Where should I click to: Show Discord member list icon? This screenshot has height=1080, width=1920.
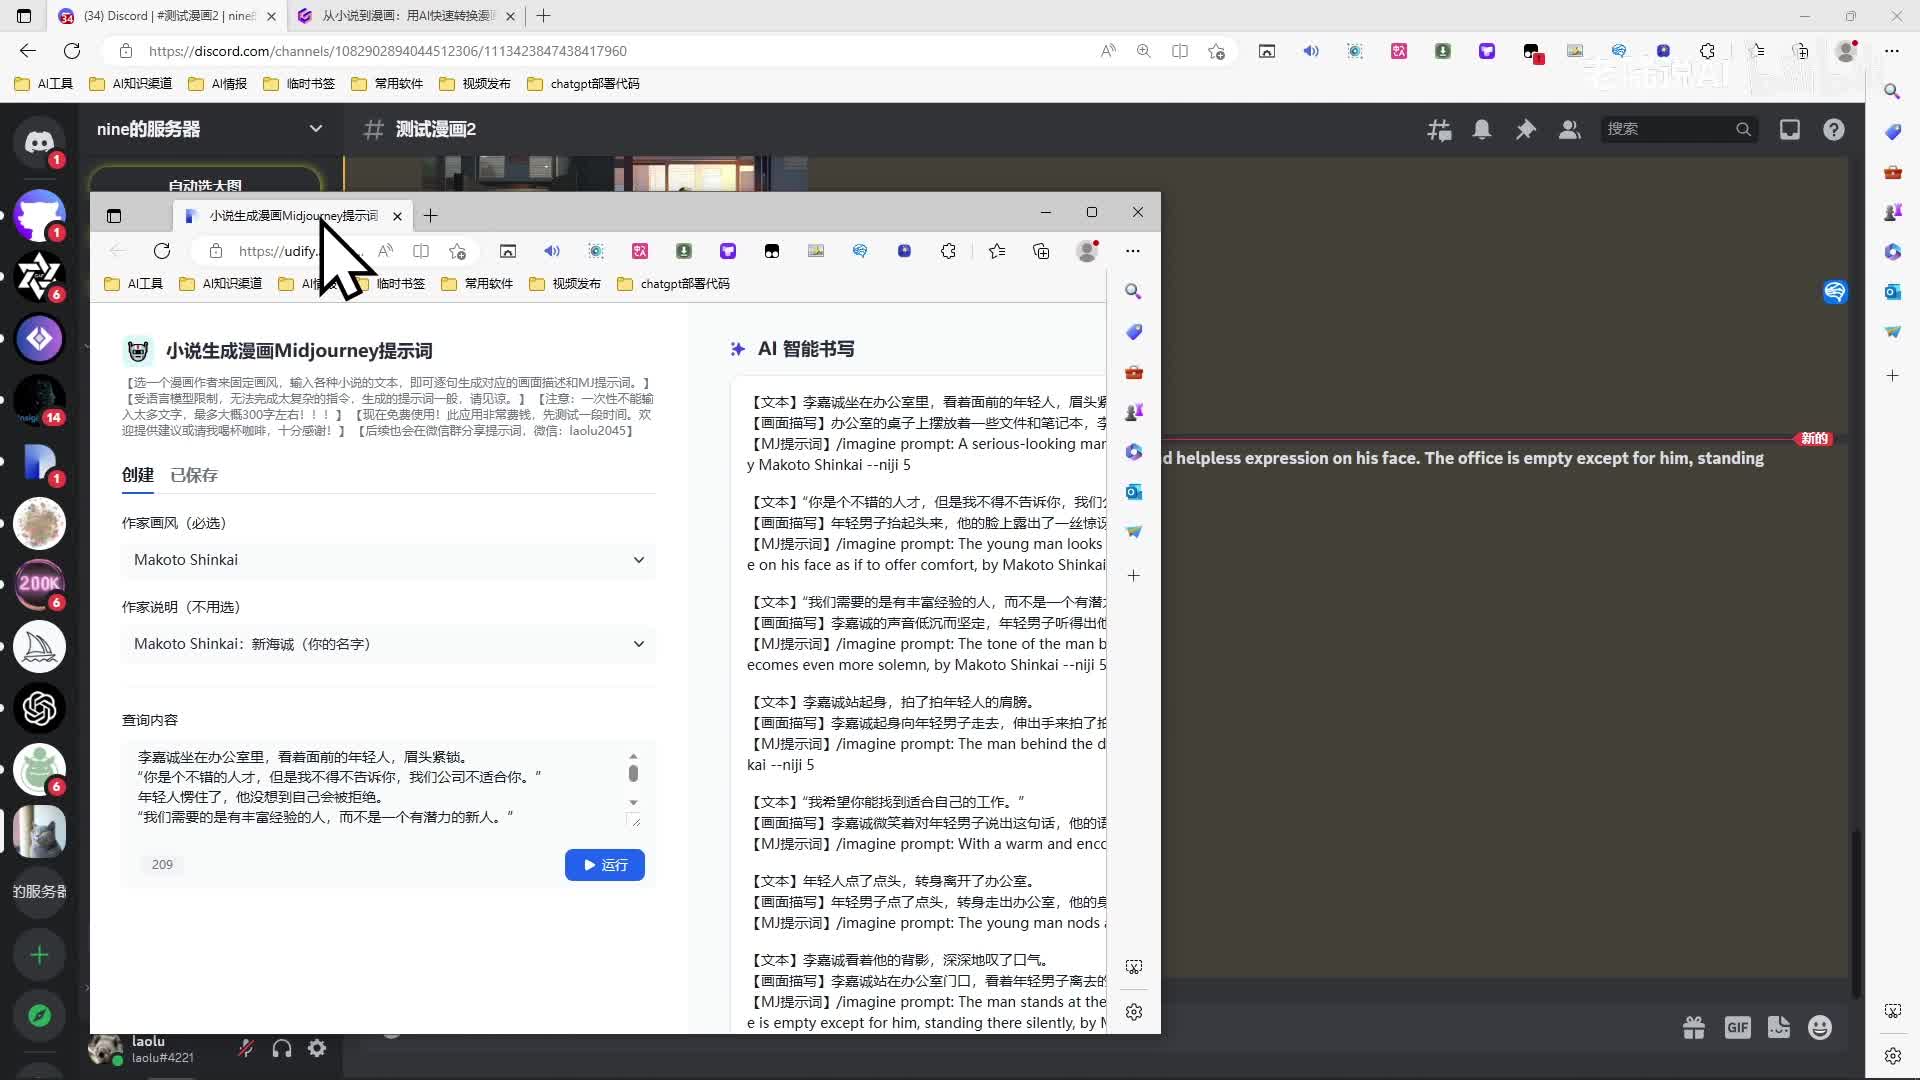click(x=1569, y=129)
